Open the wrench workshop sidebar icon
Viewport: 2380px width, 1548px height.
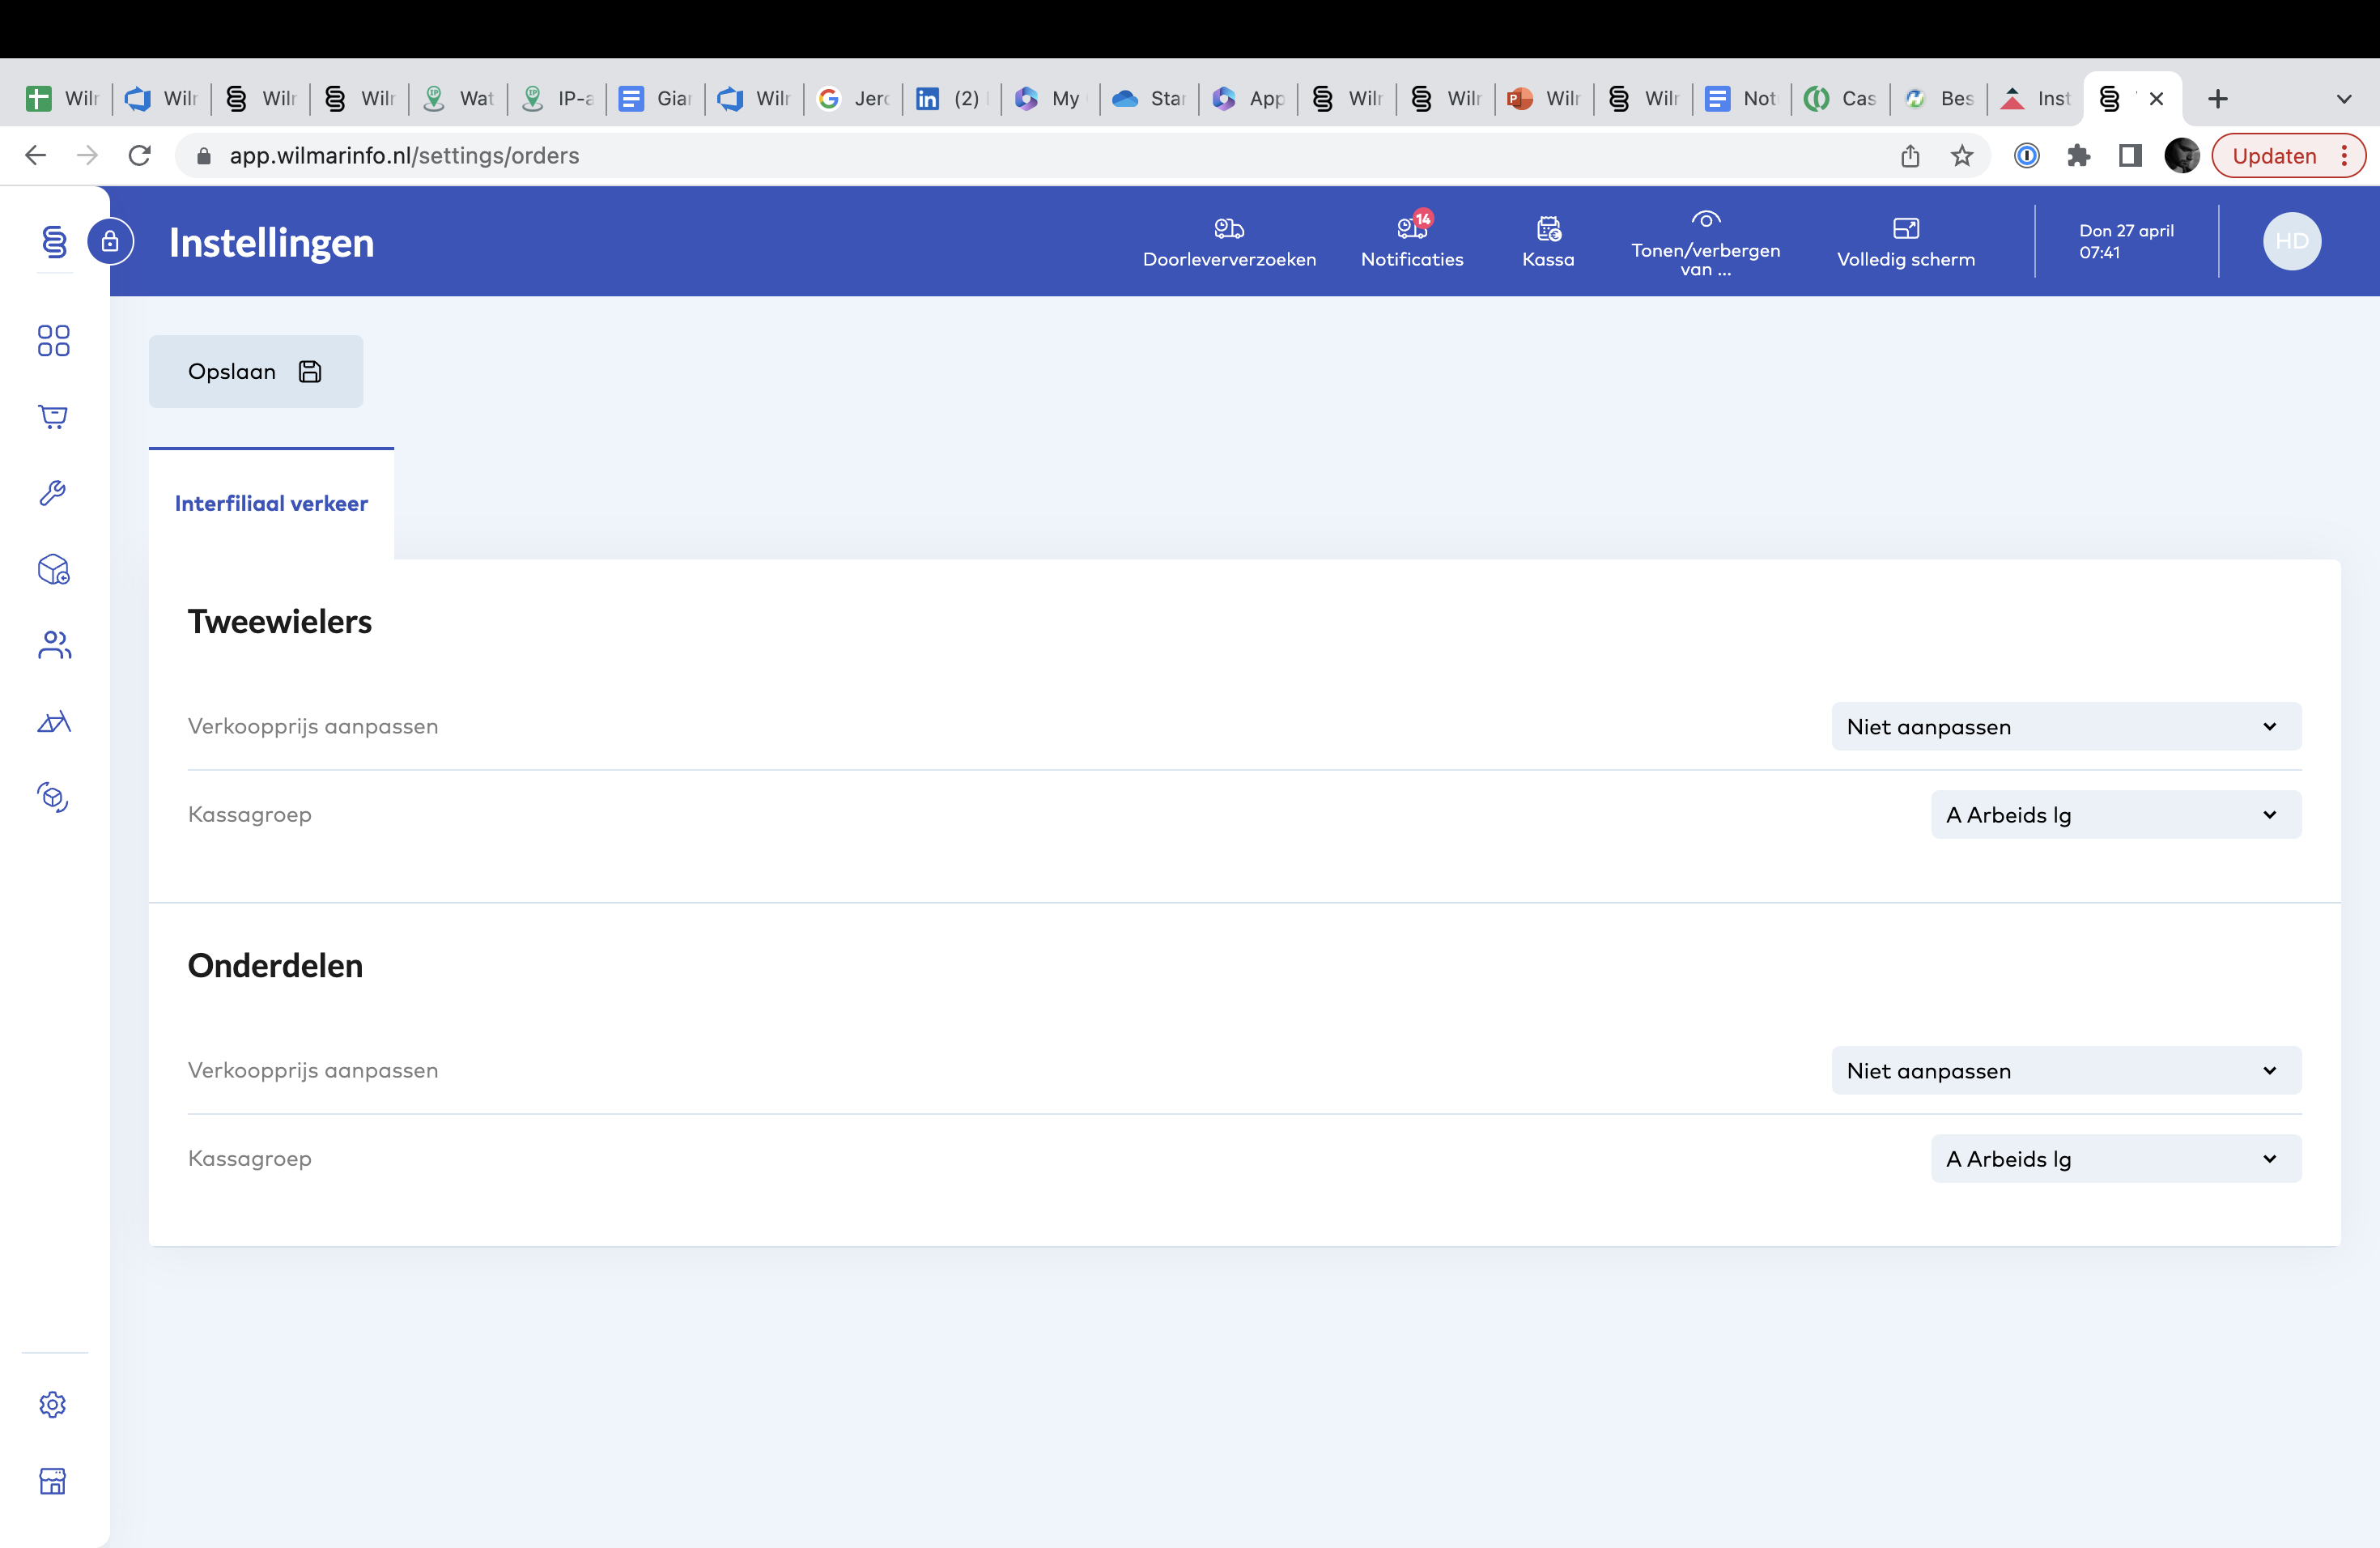pyautogui.click(x=53, y=492)
